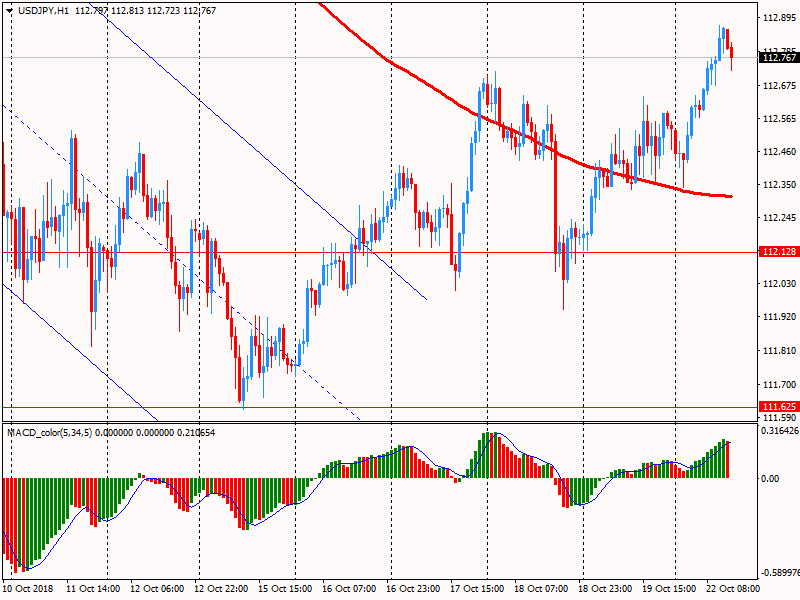Select the 112.128 red price level label
Viewport: 800px width, 600px height.
click(779, 252)
